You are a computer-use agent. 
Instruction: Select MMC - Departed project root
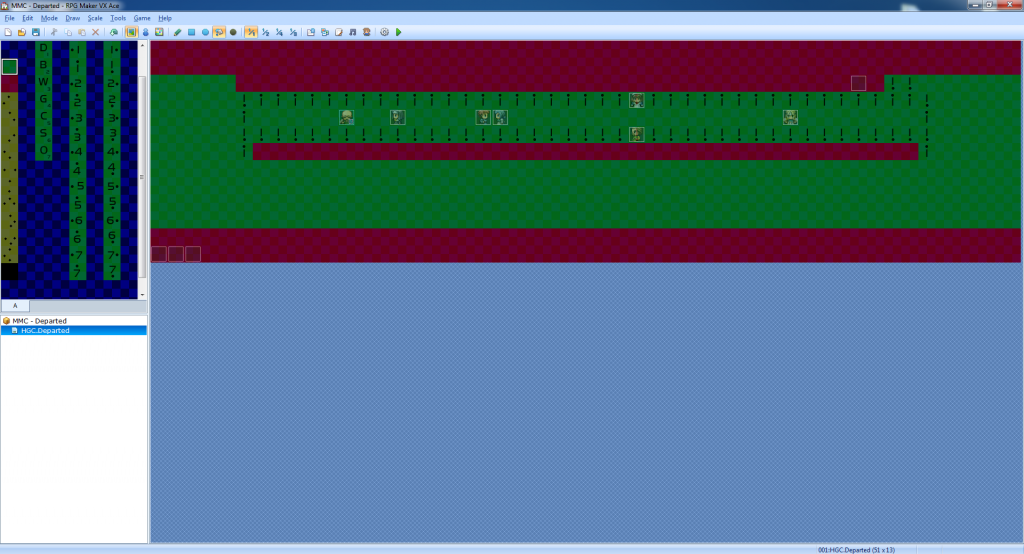click(40, 321)
